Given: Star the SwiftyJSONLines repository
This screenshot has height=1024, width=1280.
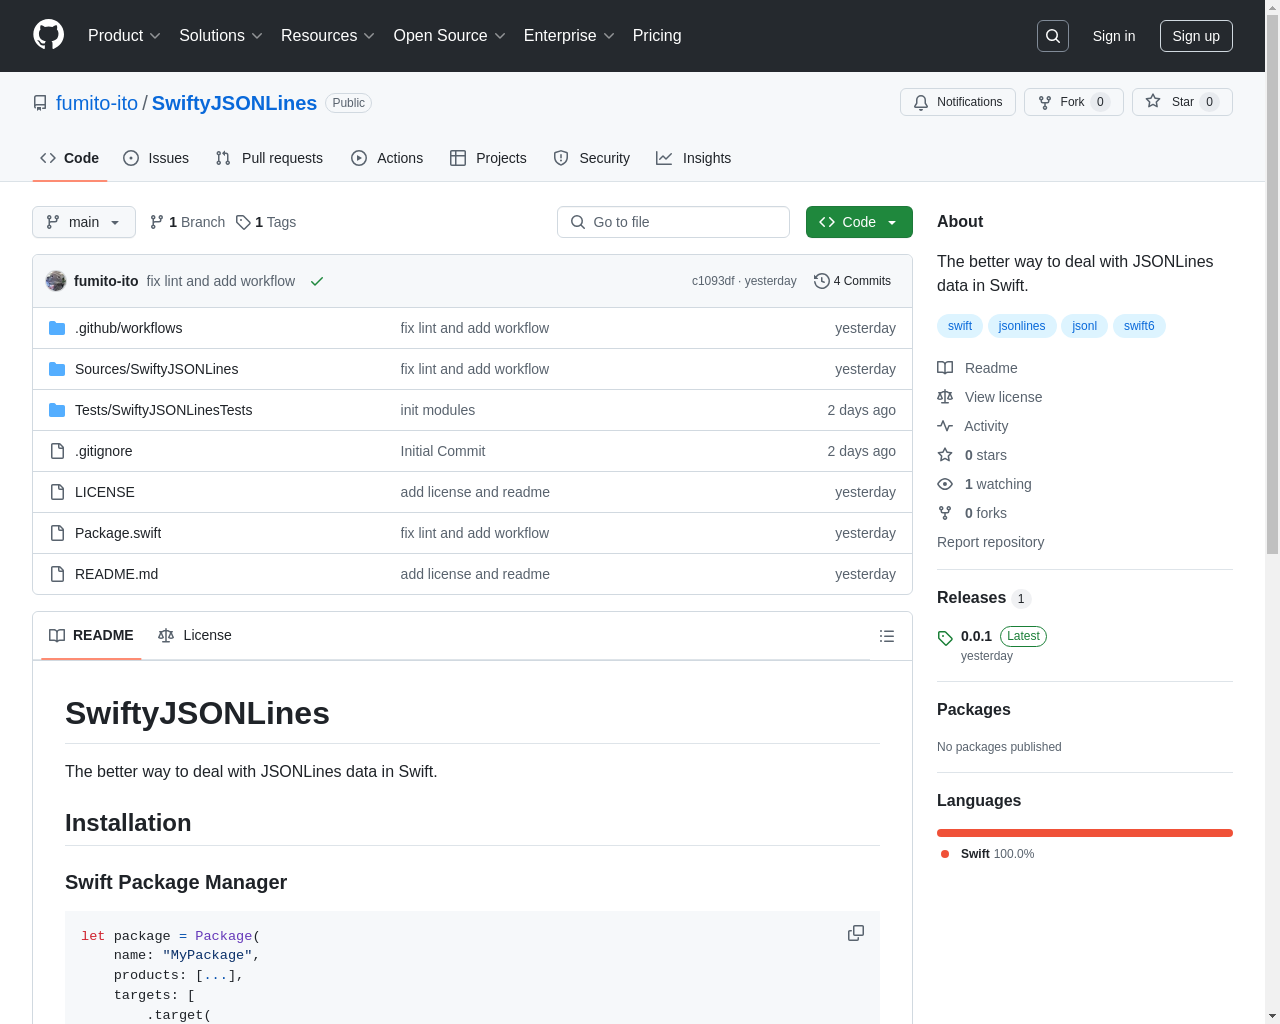Looking at the screenshot, I should click(1182, 102).
